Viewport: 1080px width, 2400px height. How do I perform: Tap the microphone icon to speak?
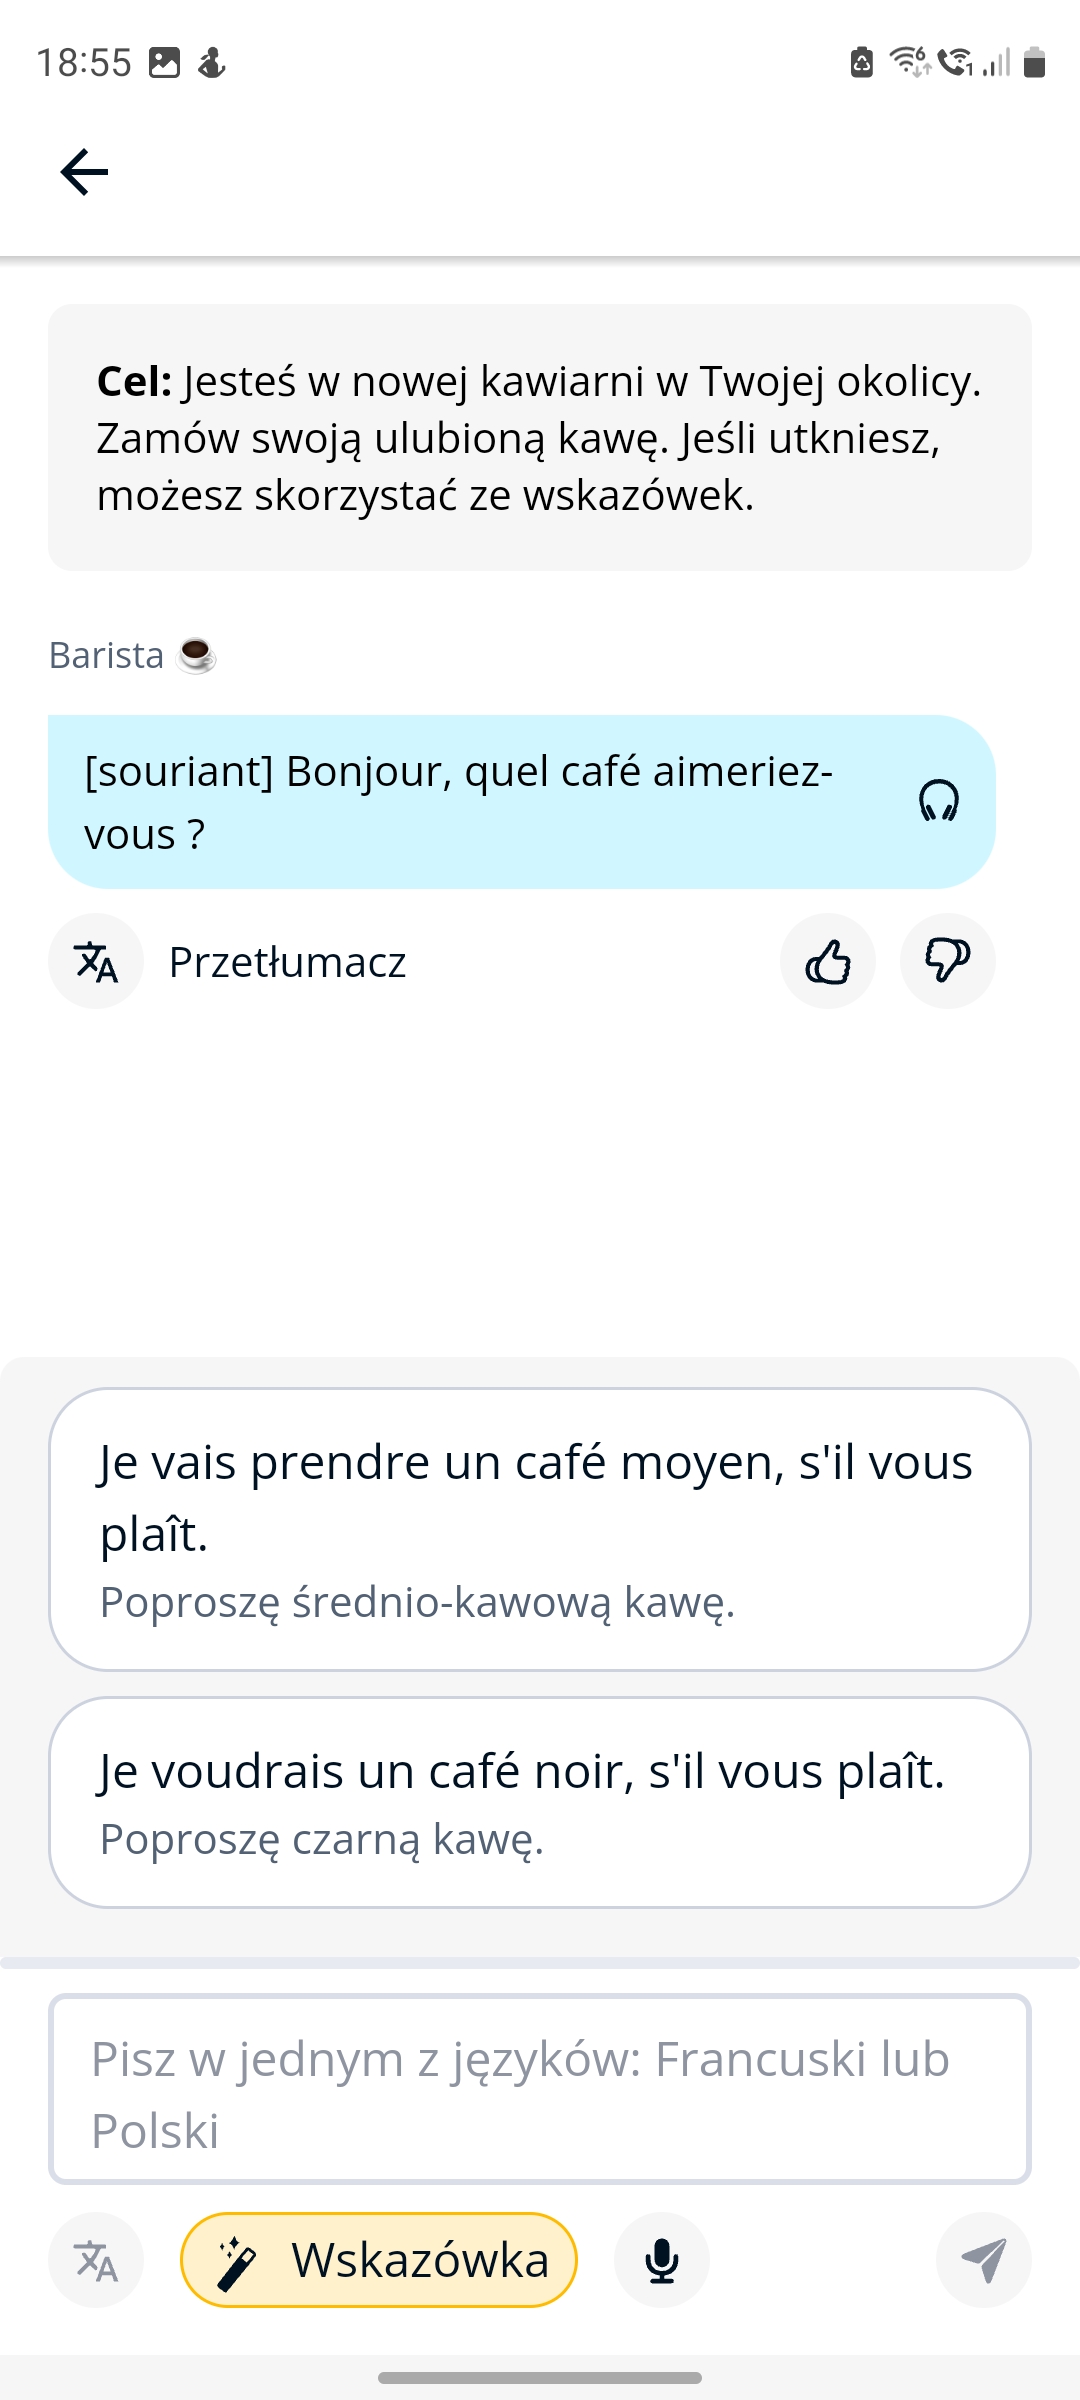pos(661,2260)
